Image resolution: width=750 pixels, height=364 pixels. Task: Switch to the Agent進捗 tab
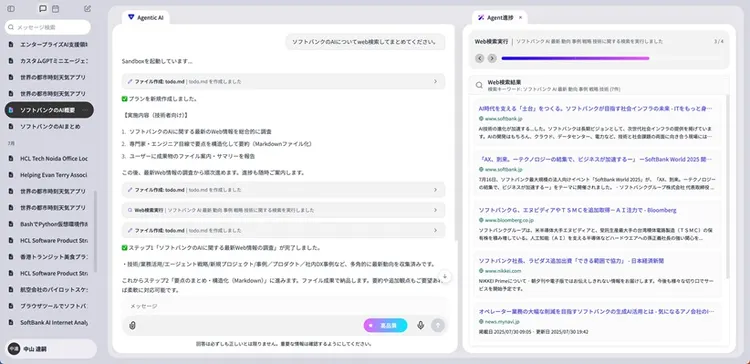500,18
